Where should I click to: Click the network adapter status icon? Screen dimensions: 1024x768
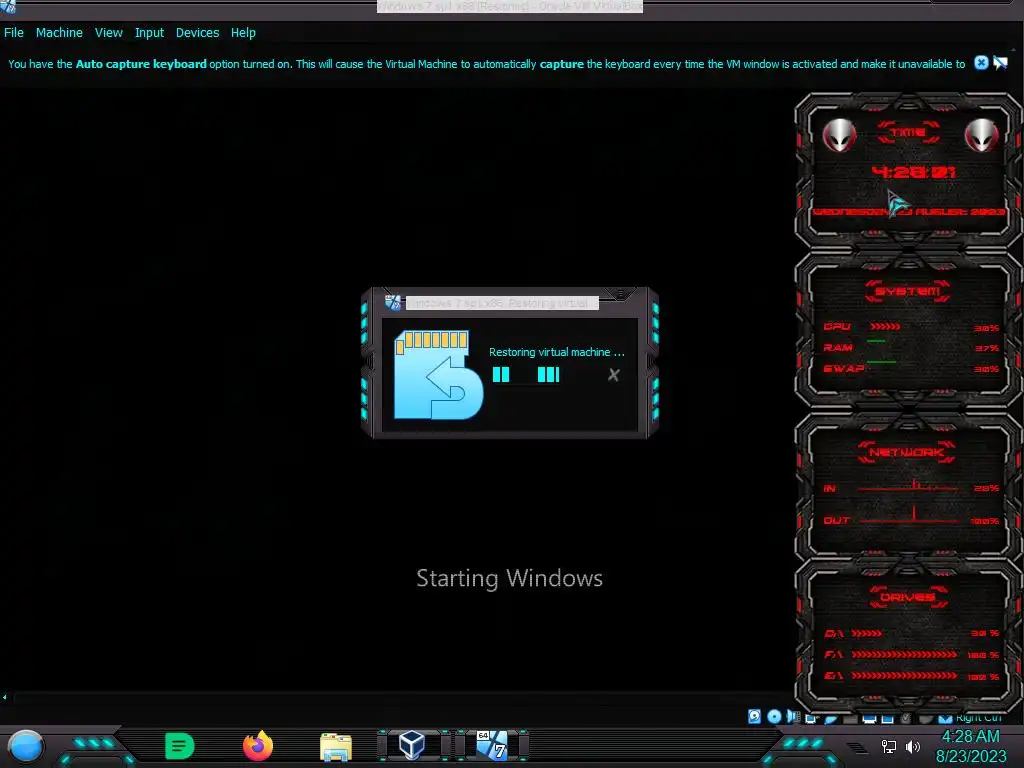pos(811,718)
